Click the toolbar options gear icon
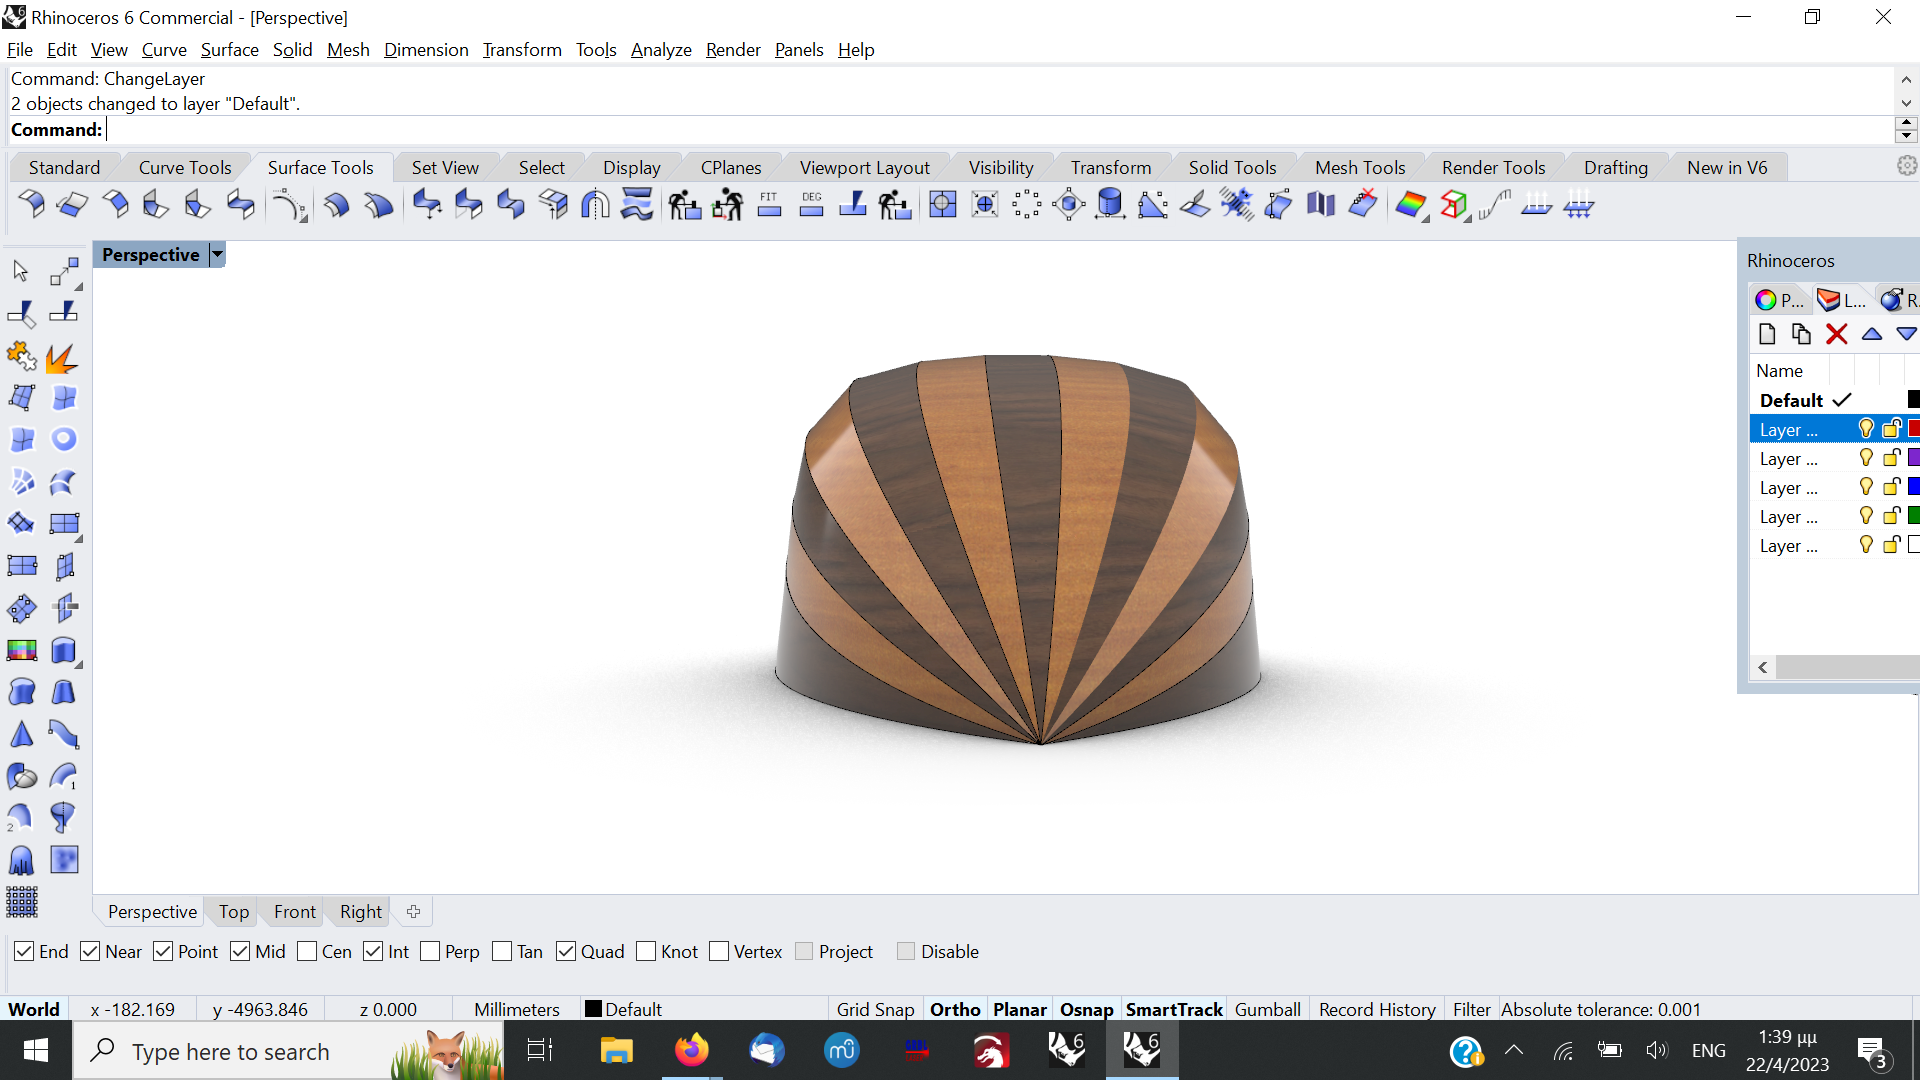This screenshot has width=1920, height=1080. coord(1907,166)
